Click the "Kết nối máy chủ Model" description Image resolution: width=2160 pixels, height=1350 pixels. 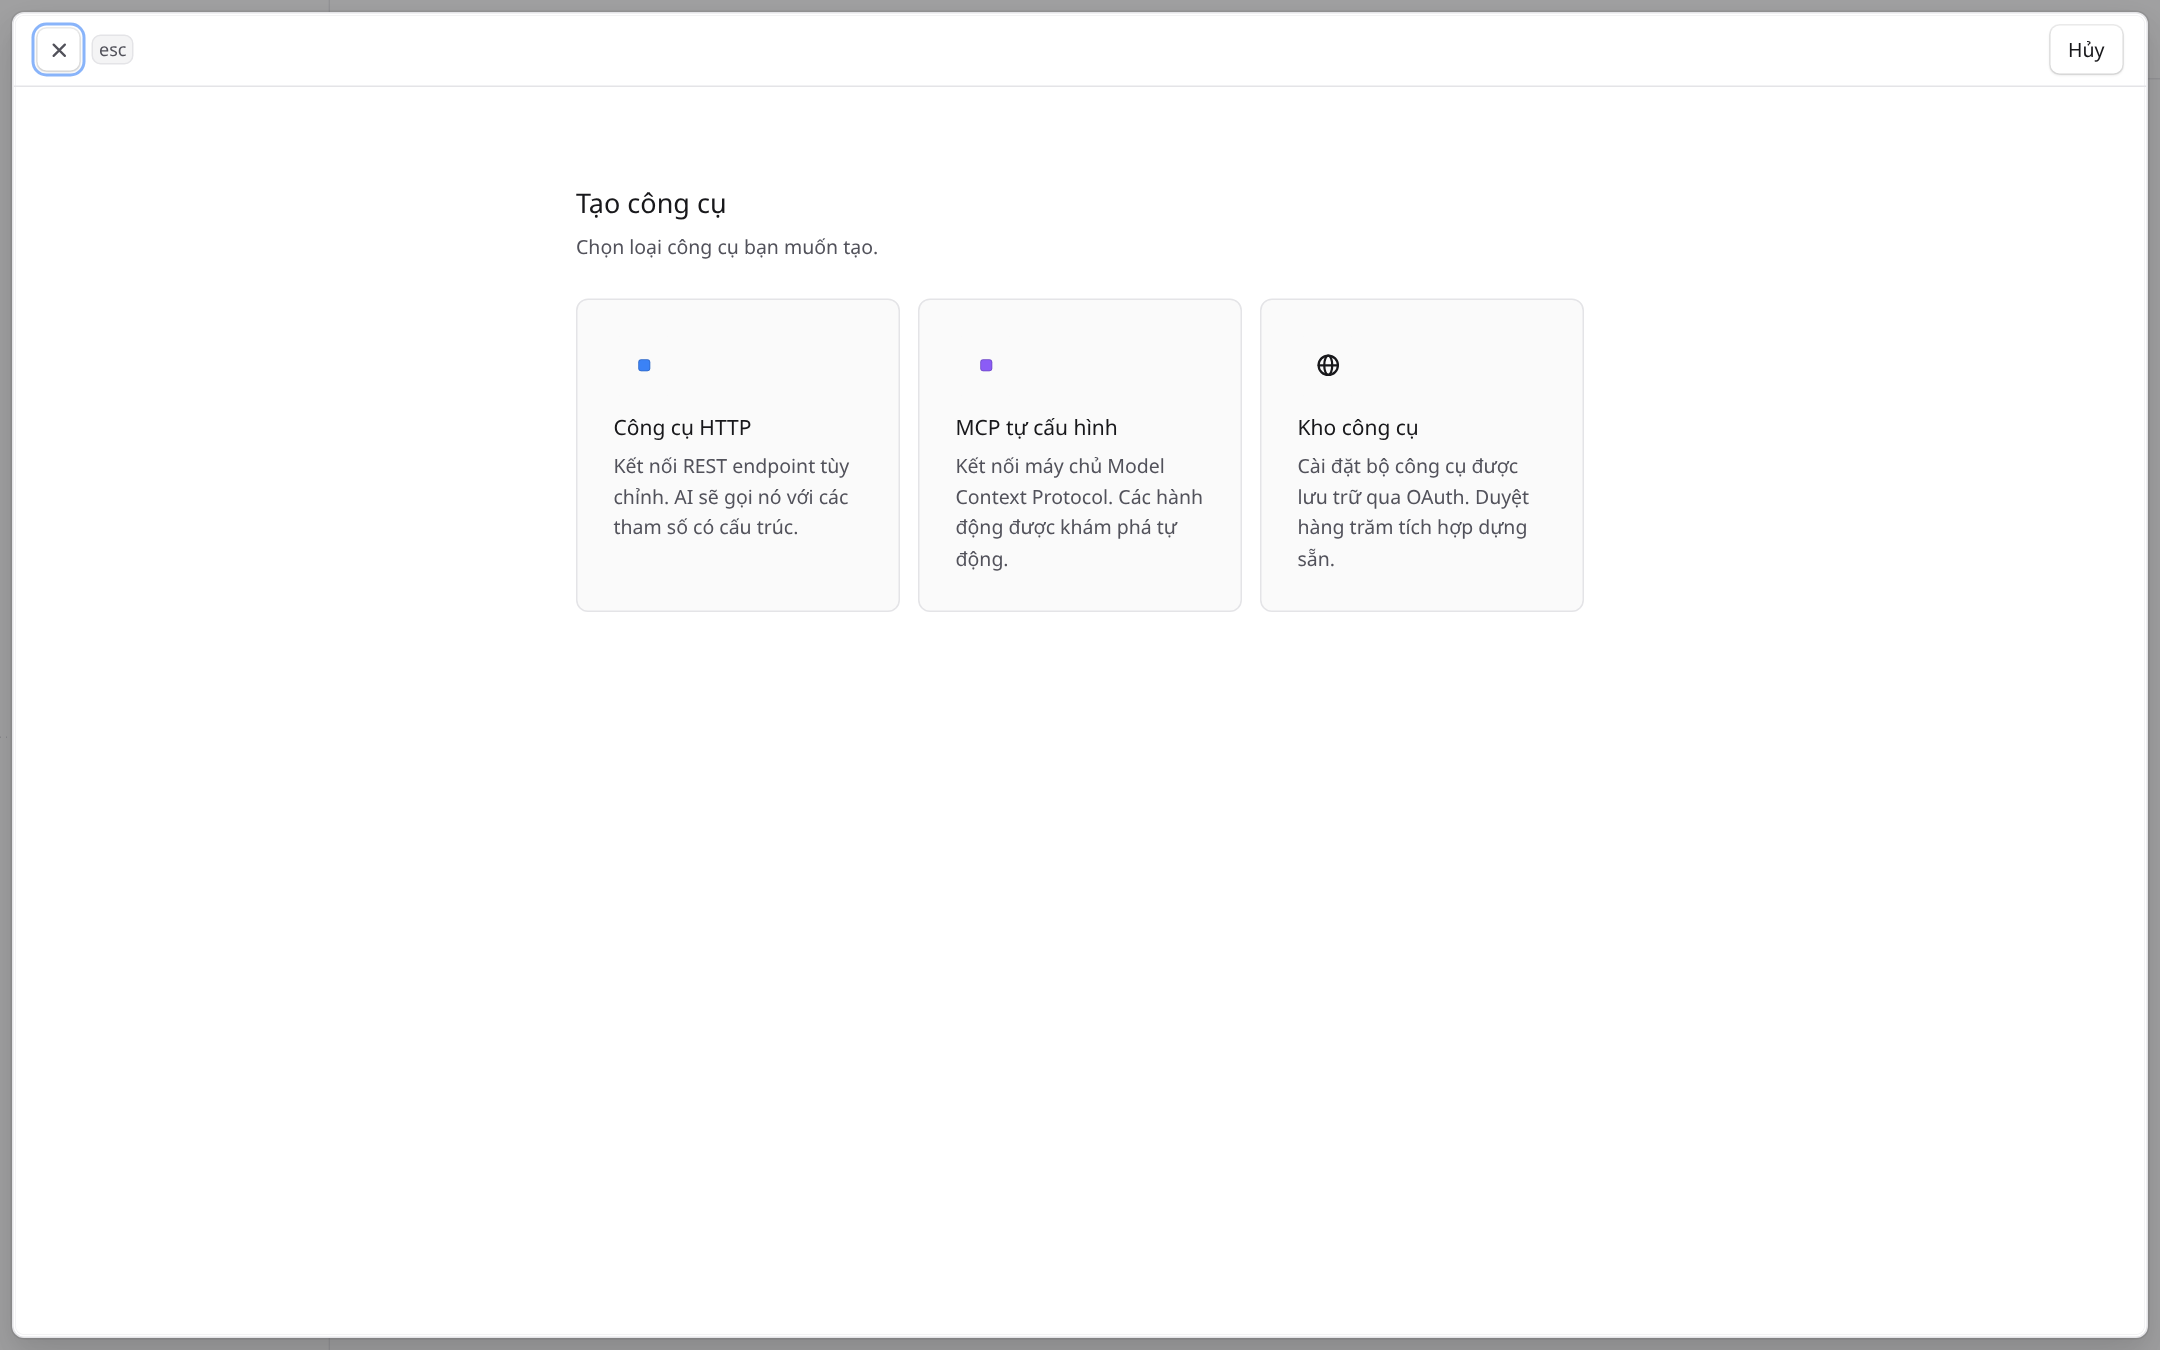click(x=1079, y=512)
